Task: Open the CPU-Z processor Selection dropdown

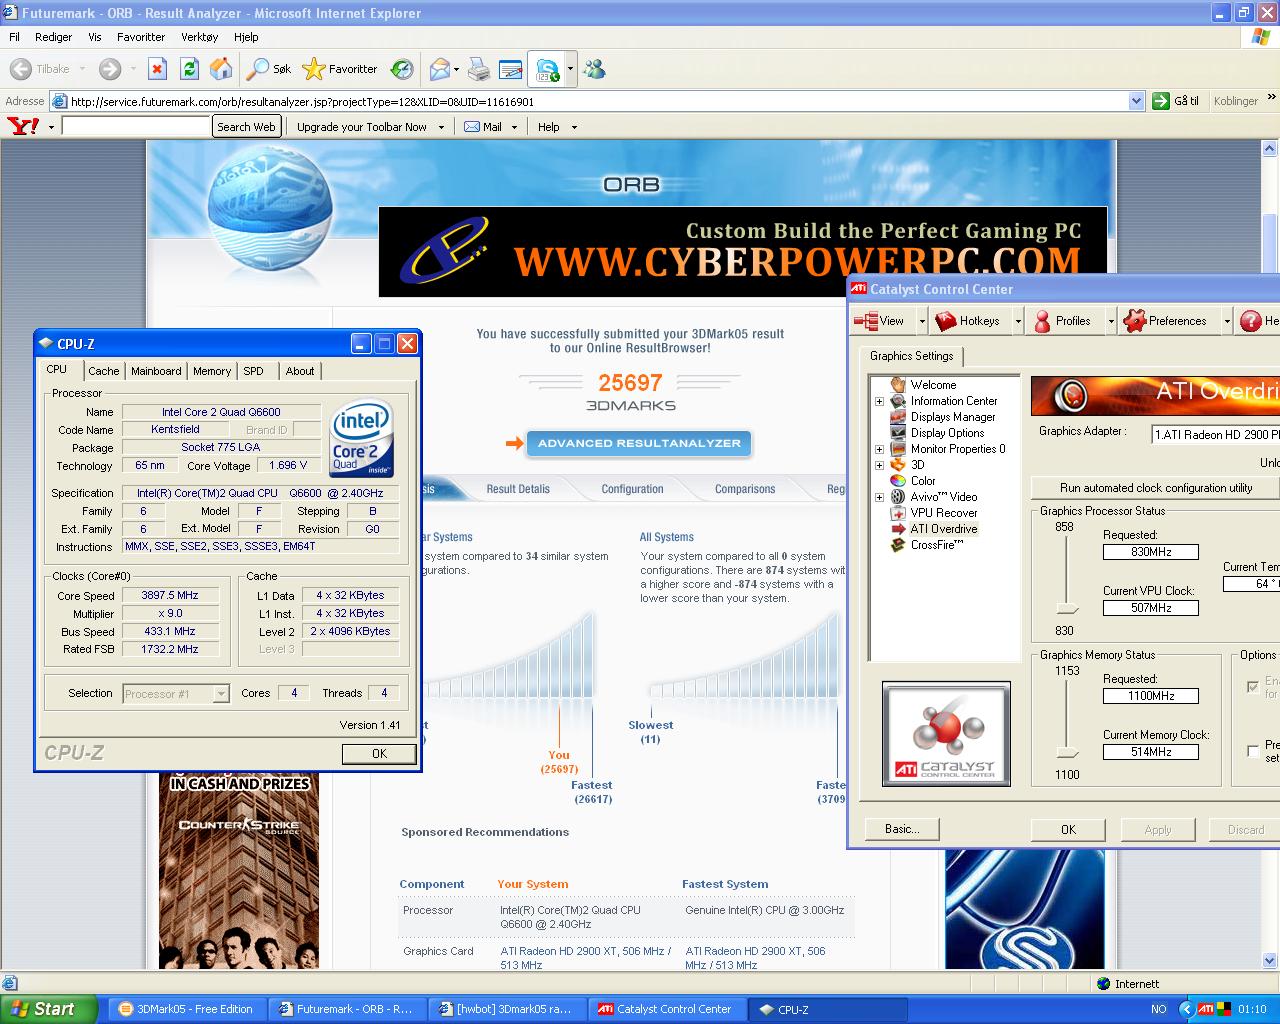Action: click(221, 693)
